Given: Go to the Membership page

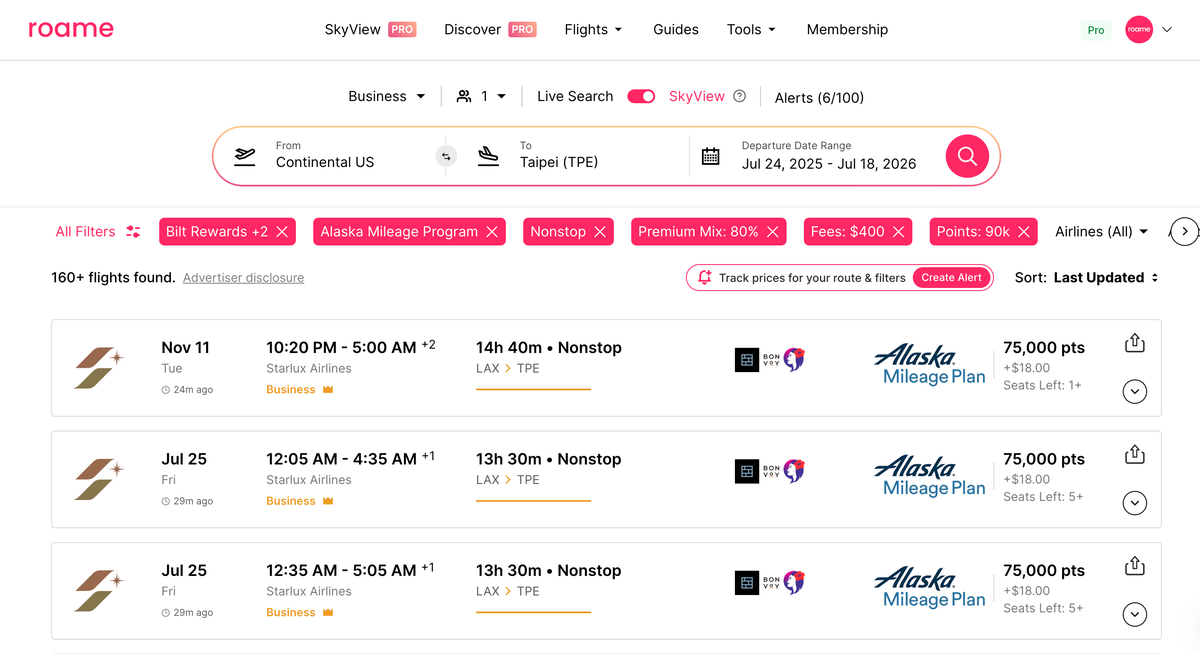Looking at the screenshot, I should click(847, 30).
